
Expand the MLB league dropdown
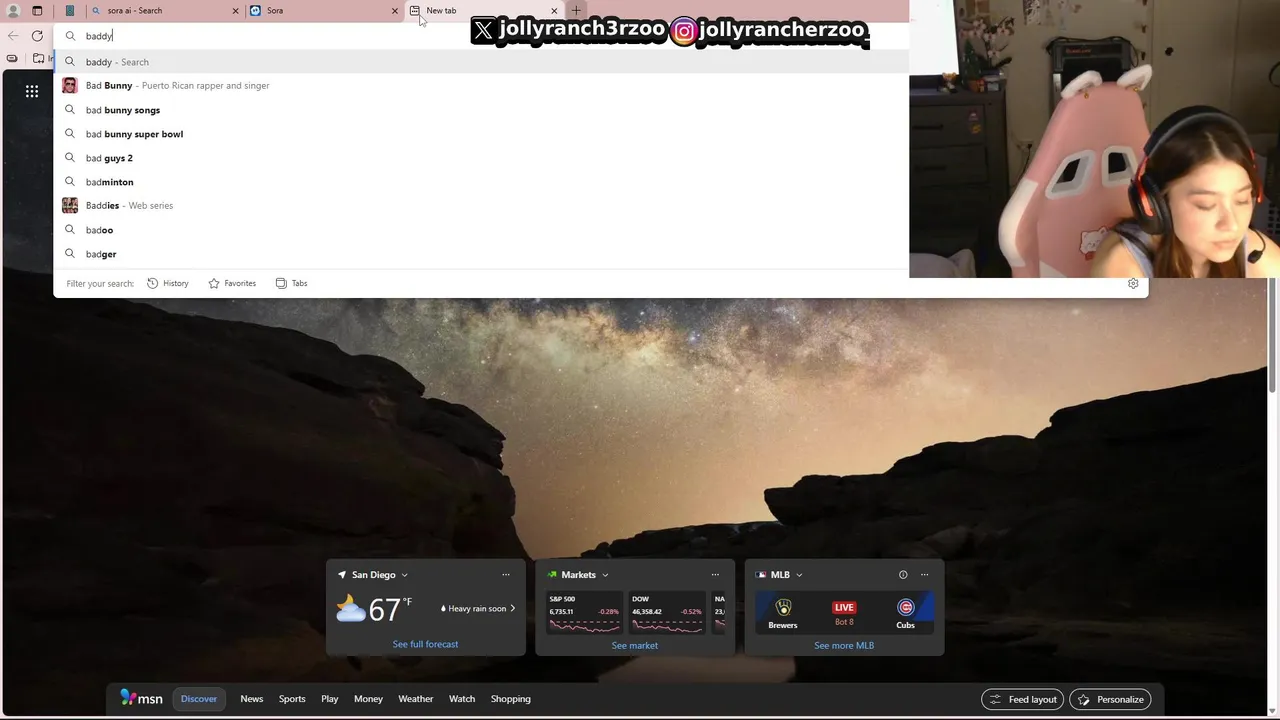799,575
